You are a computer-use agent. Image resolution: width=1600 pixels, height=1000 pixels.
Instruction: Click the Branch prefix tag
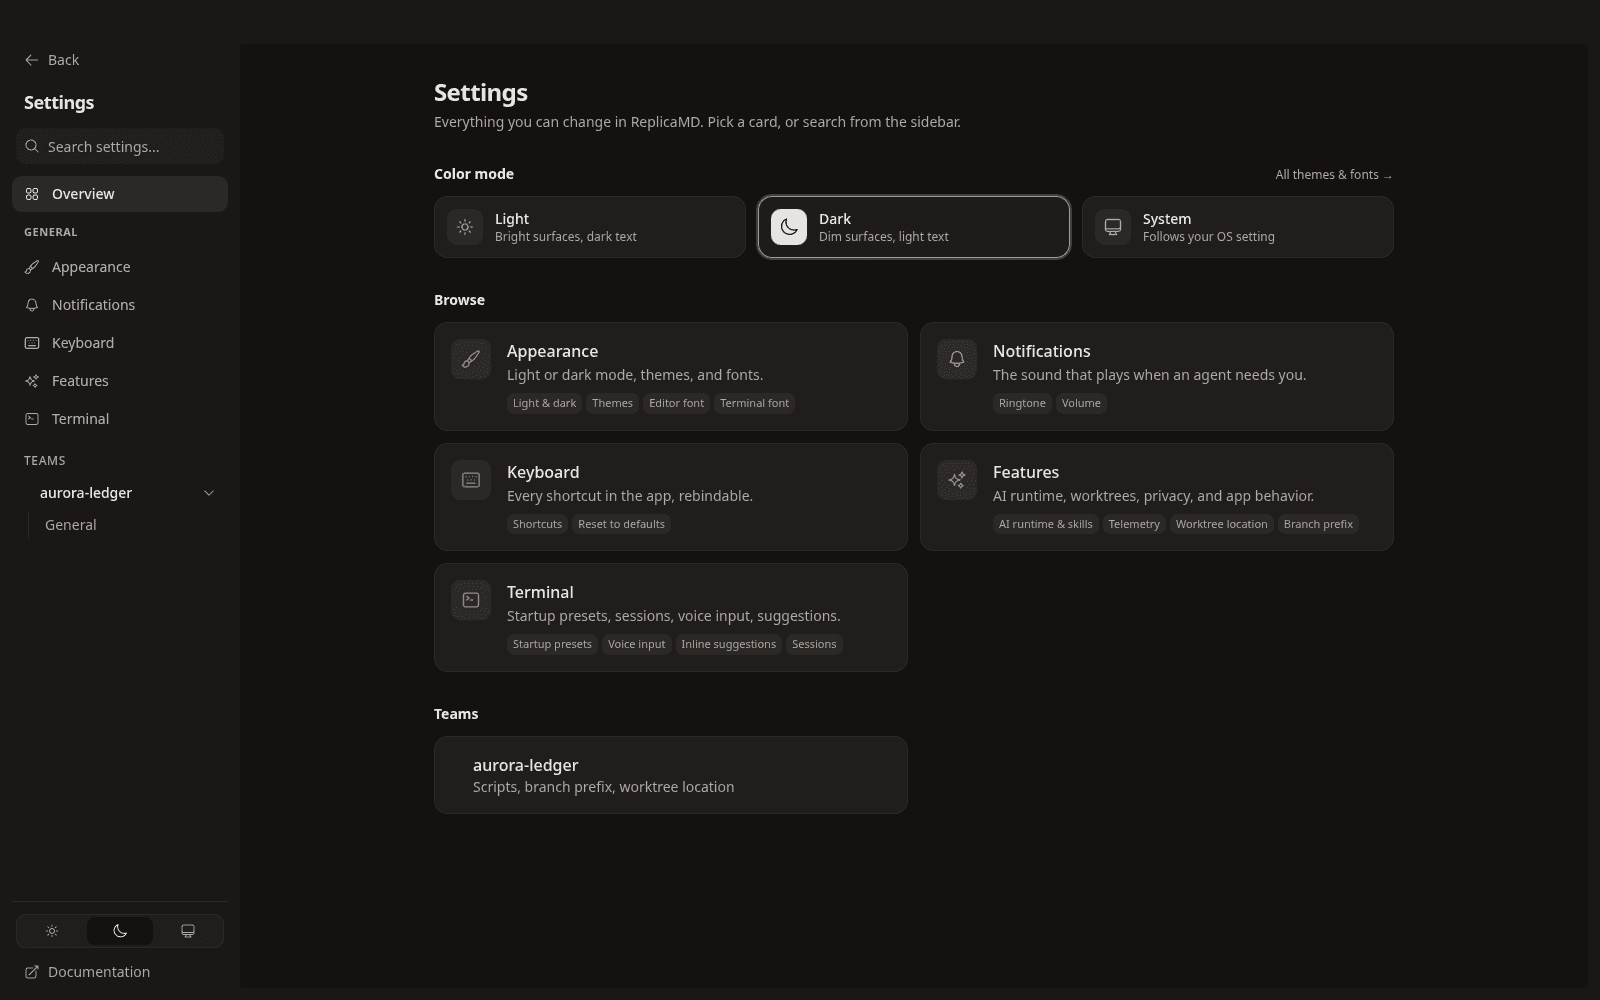click(x=1318, y=524)
